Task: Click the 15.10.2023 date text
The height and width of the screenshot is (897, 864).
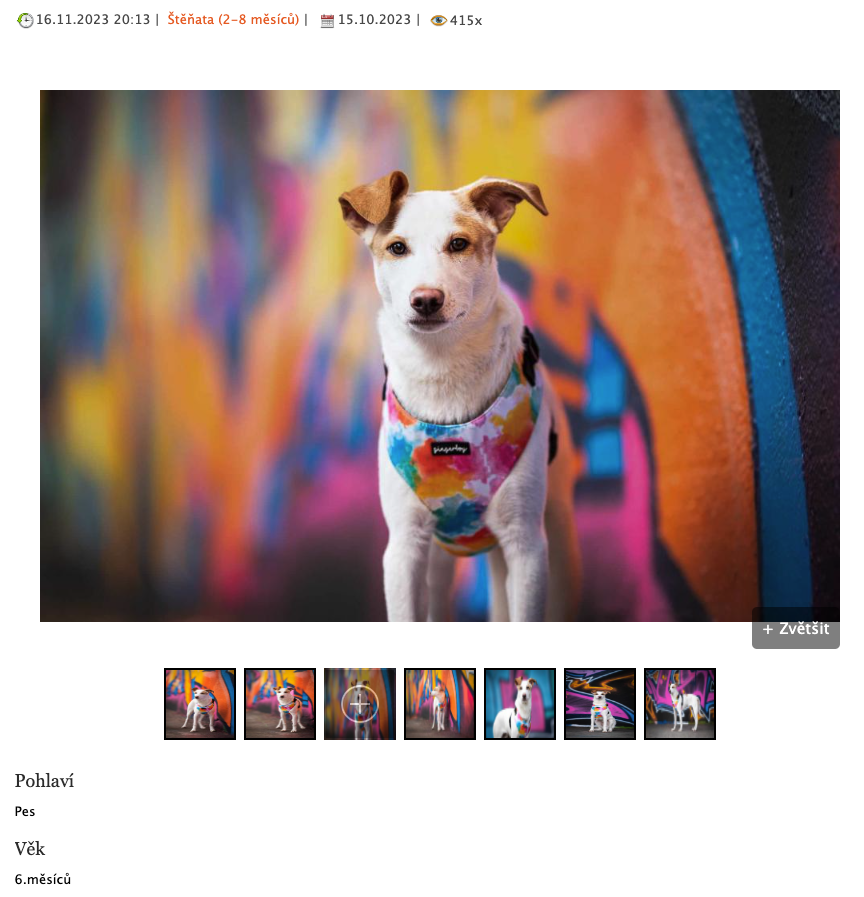Action: coord(374,19)
